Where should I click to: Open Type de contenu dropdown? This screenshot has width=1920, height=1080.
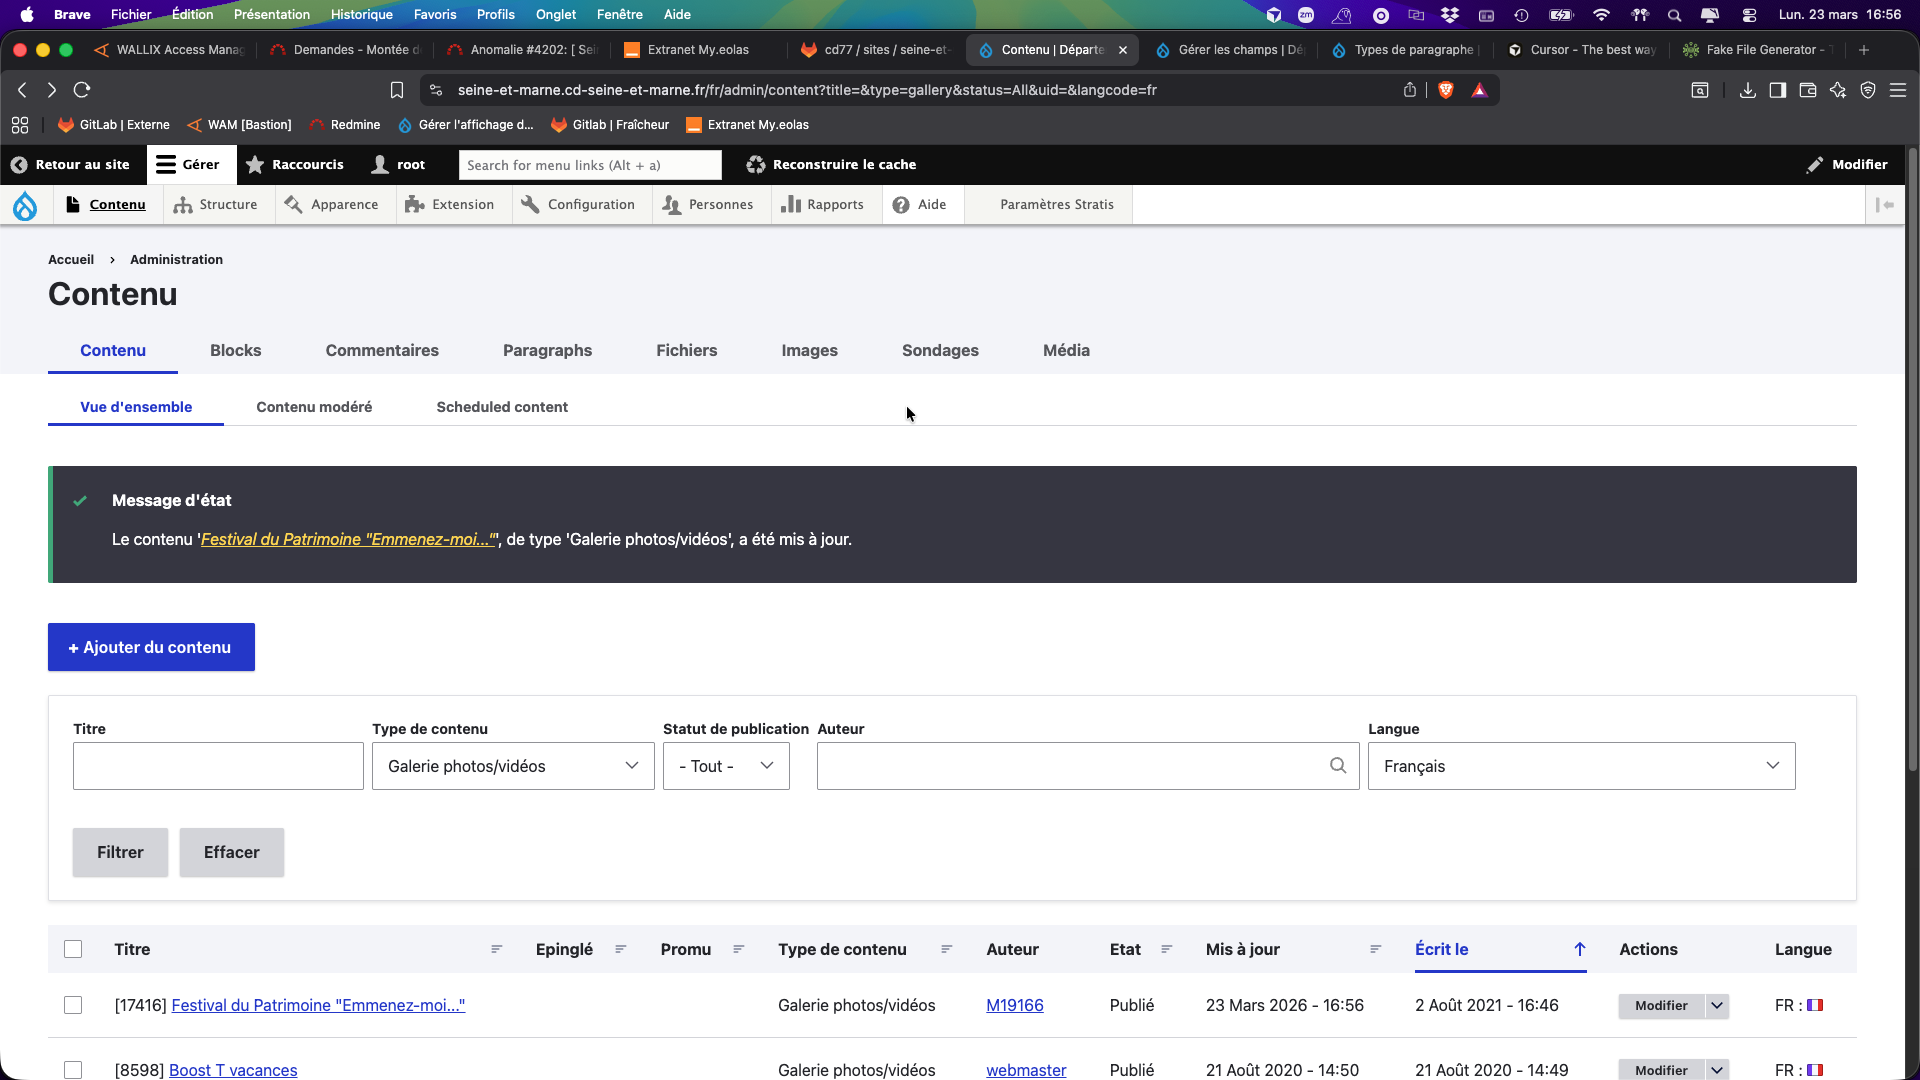(513, 766)
